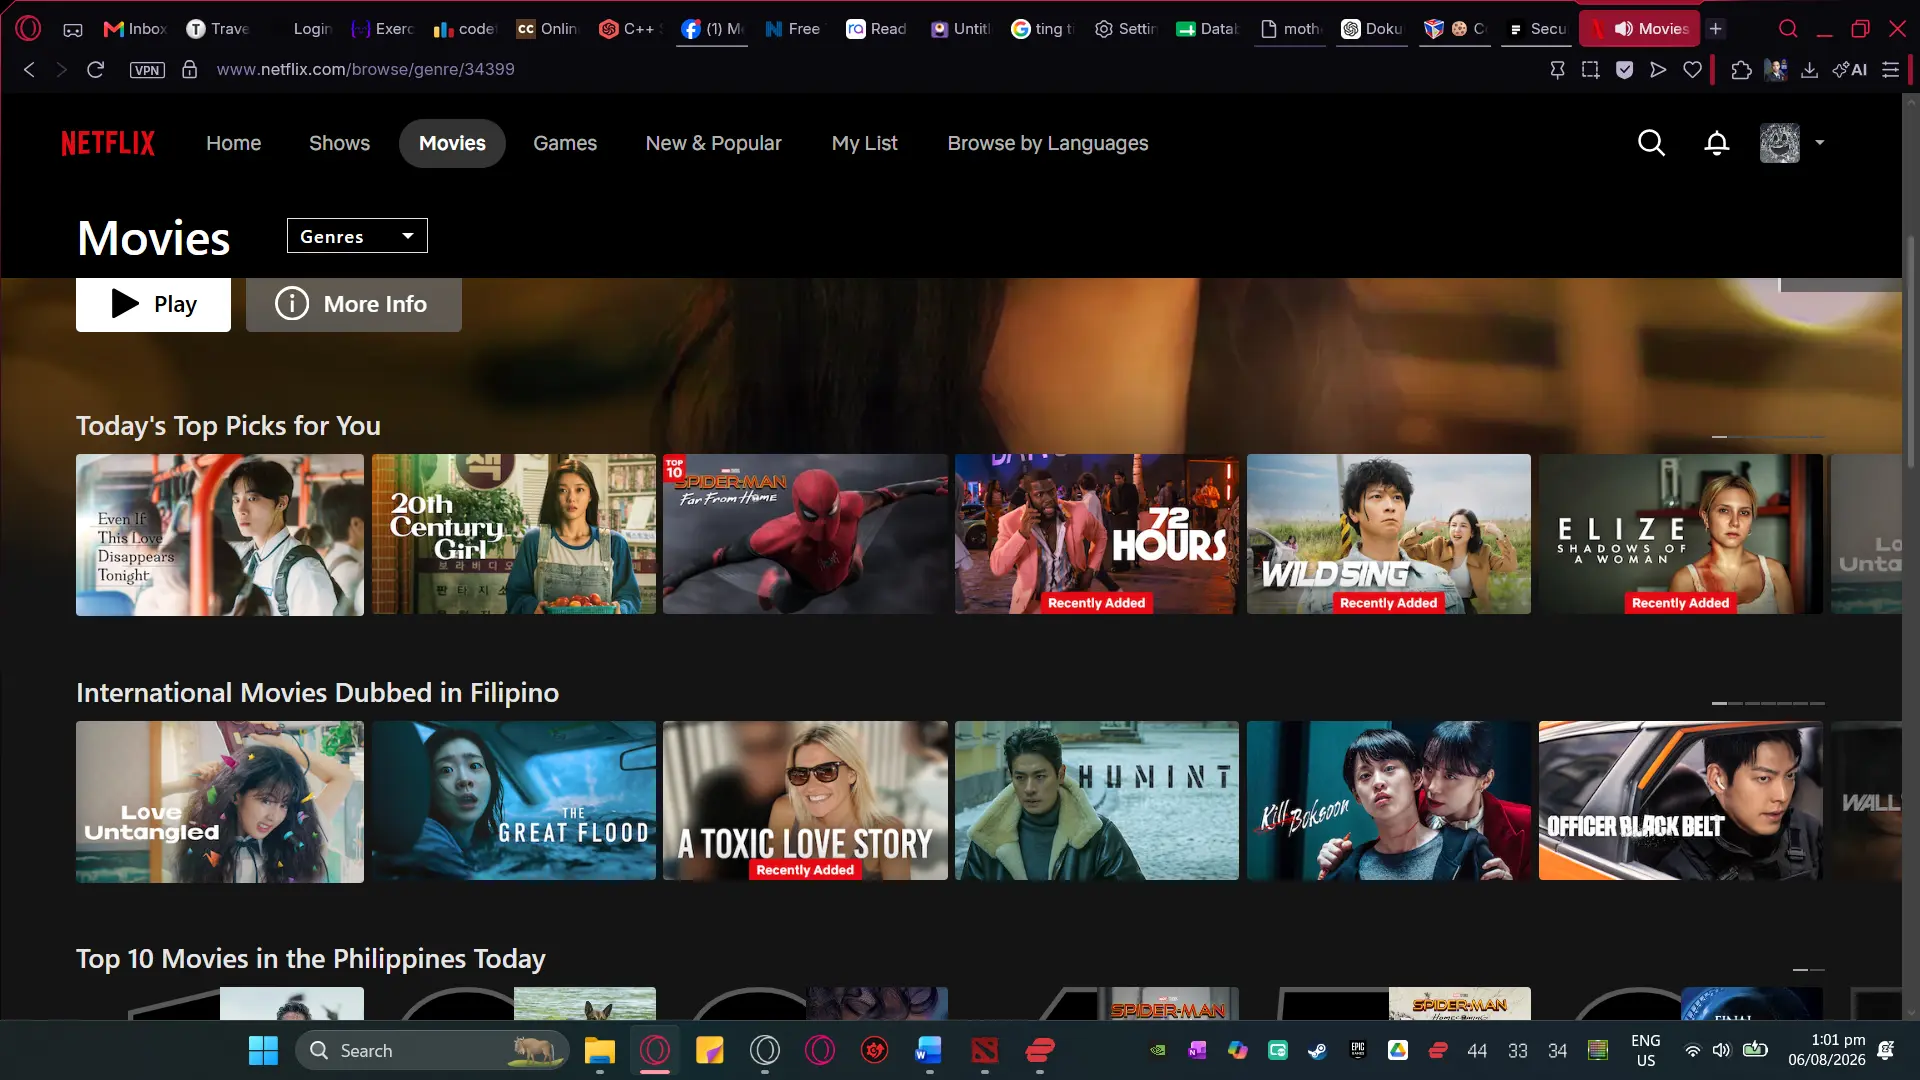The image size is (1920, 1080).
Task: Click the Netflix profile avatar
Action: click(1779, 143)
